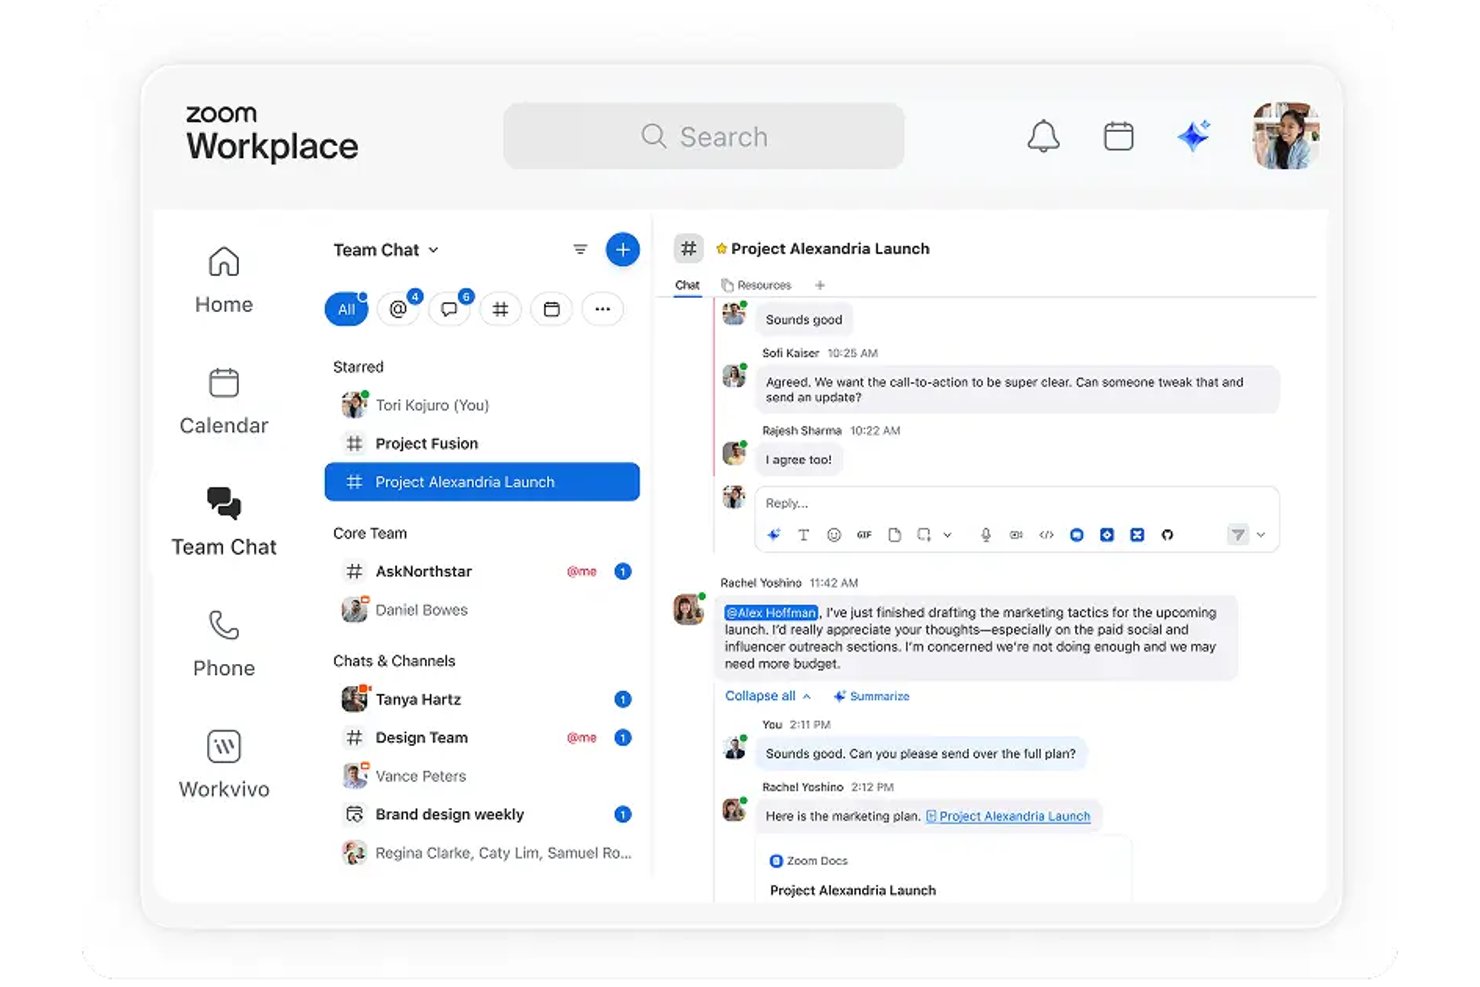This screenshot has width=1480, height=987.
Task: Click the Starred section heading
Action: [x=358, y=367]
